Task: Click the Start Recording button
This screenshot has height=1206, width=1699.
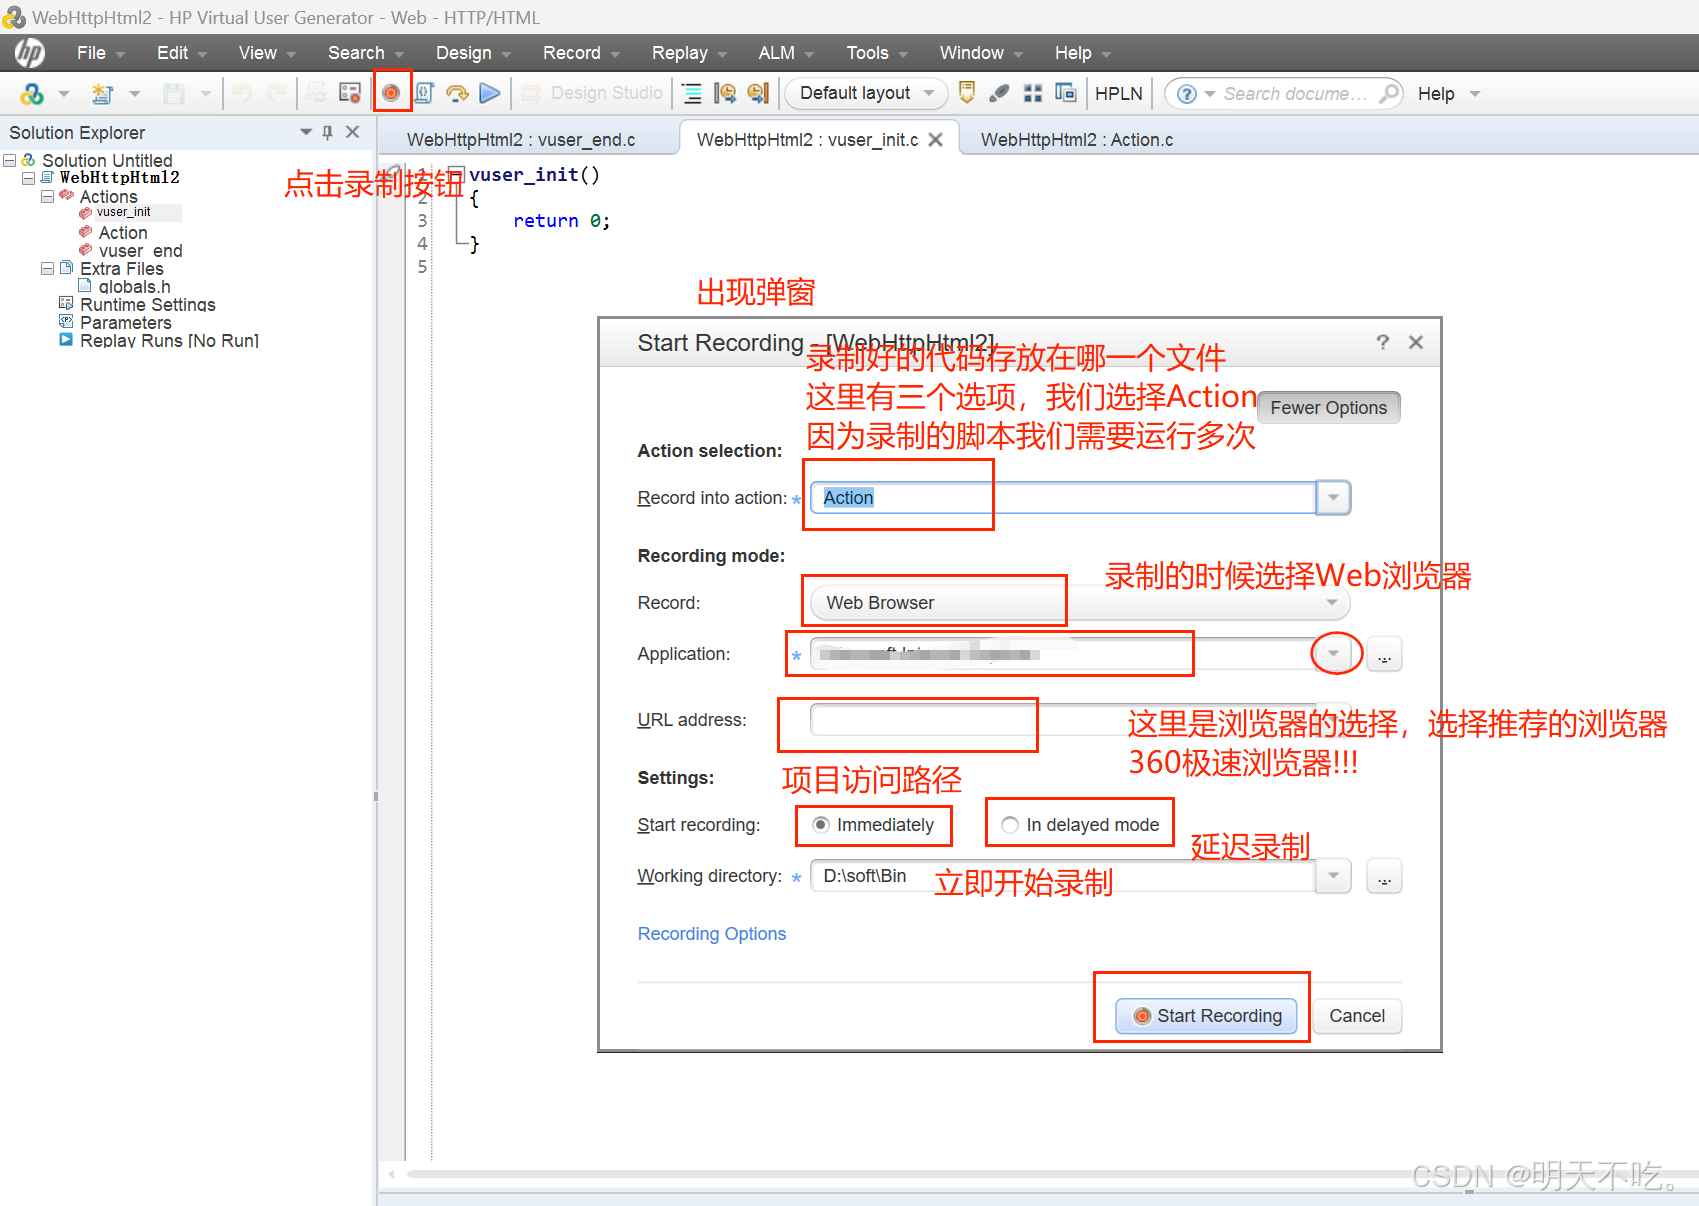Action: point(1207,1016)
